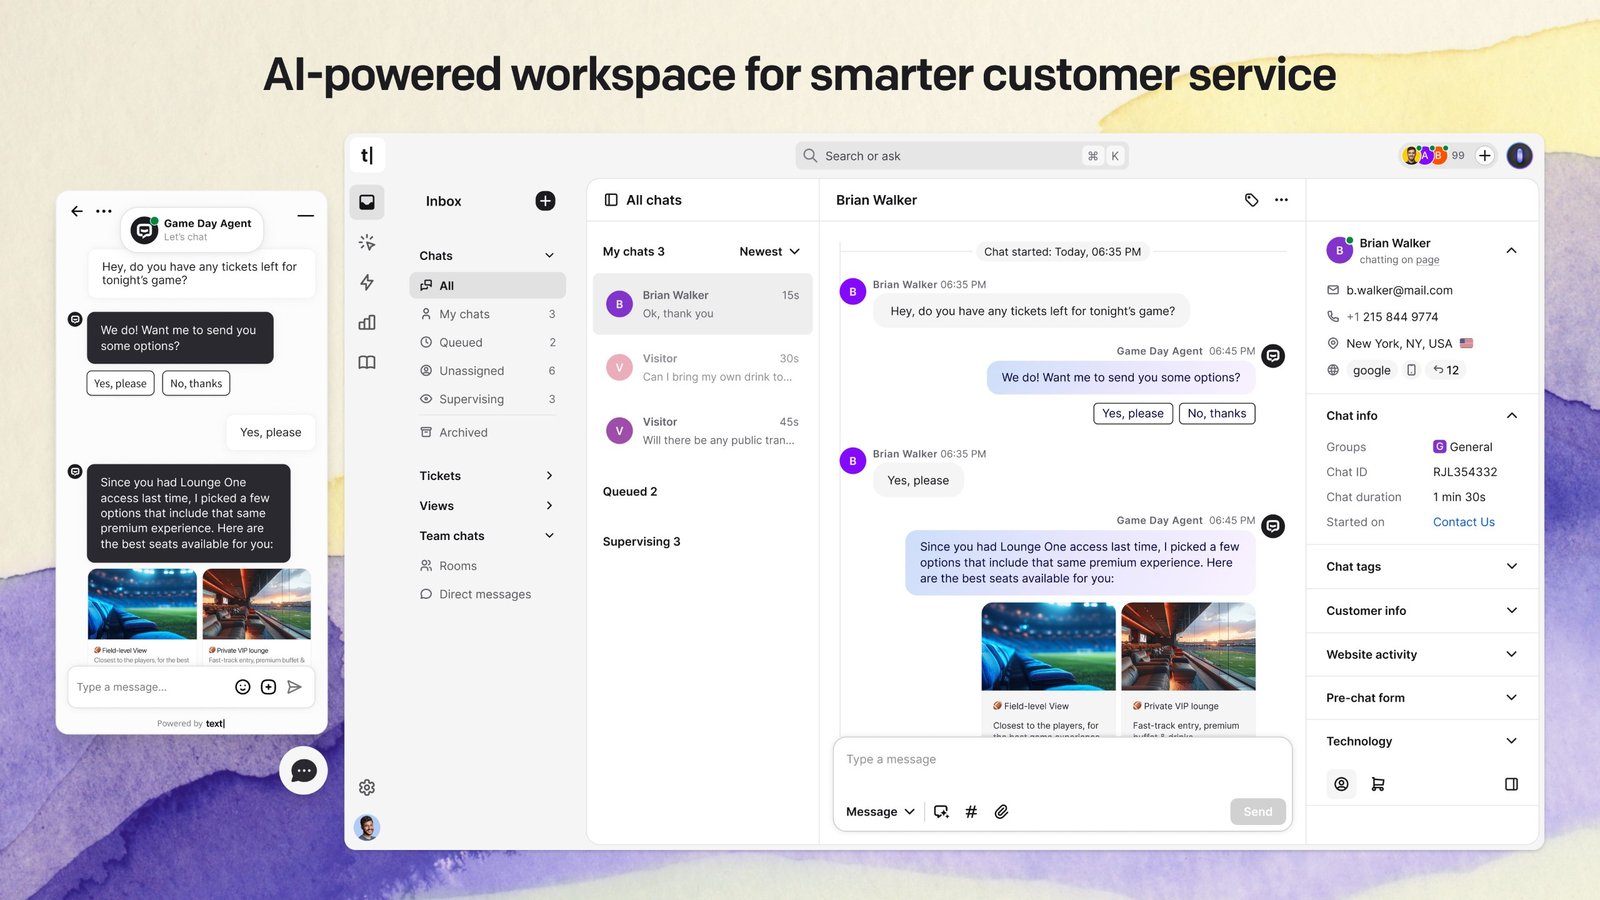Insert a hashtag command in the message box

pyautogui.click(x=971, y=811)
